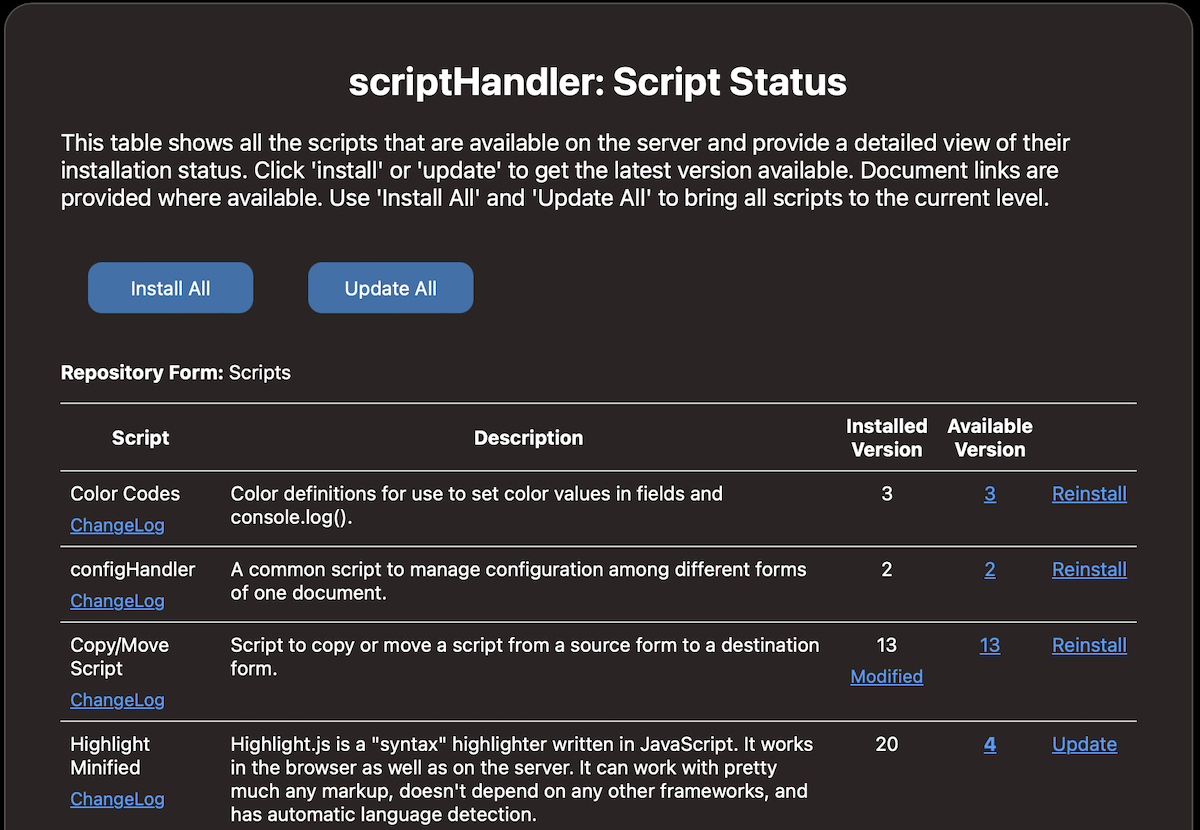The image size is (1200, 830).
Task: Update the Highlight Minified script
Action: coord(1084,744)
